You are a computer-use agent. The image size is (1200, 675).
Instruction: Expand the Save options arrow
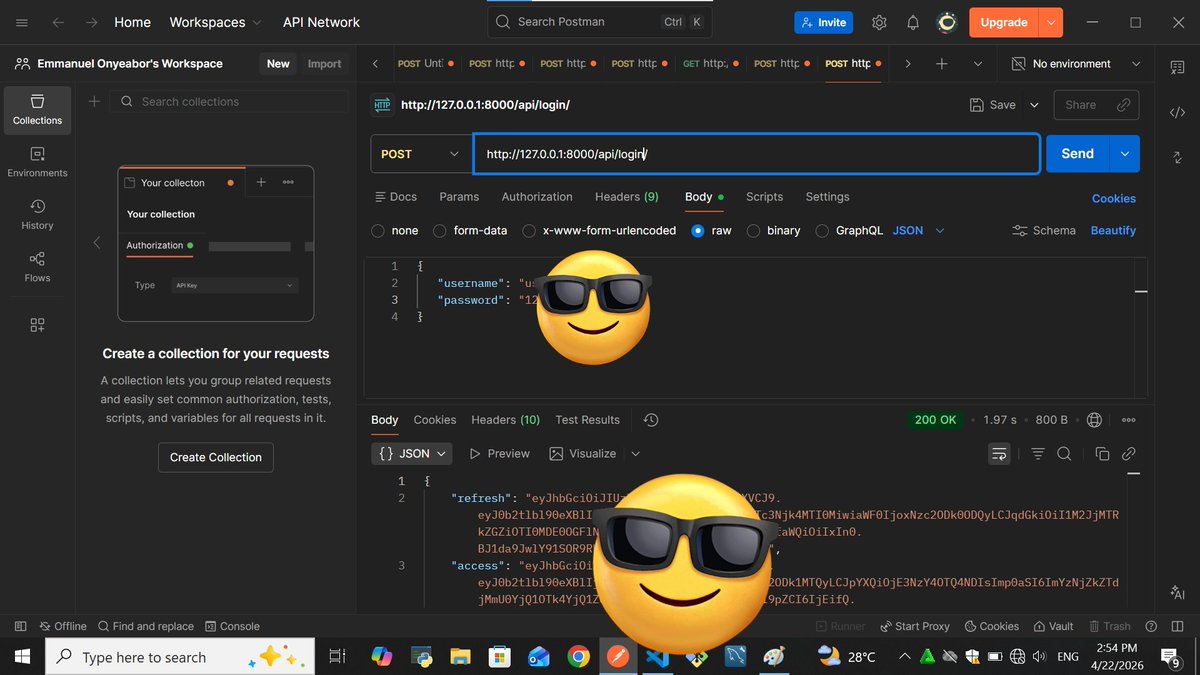1034,105
